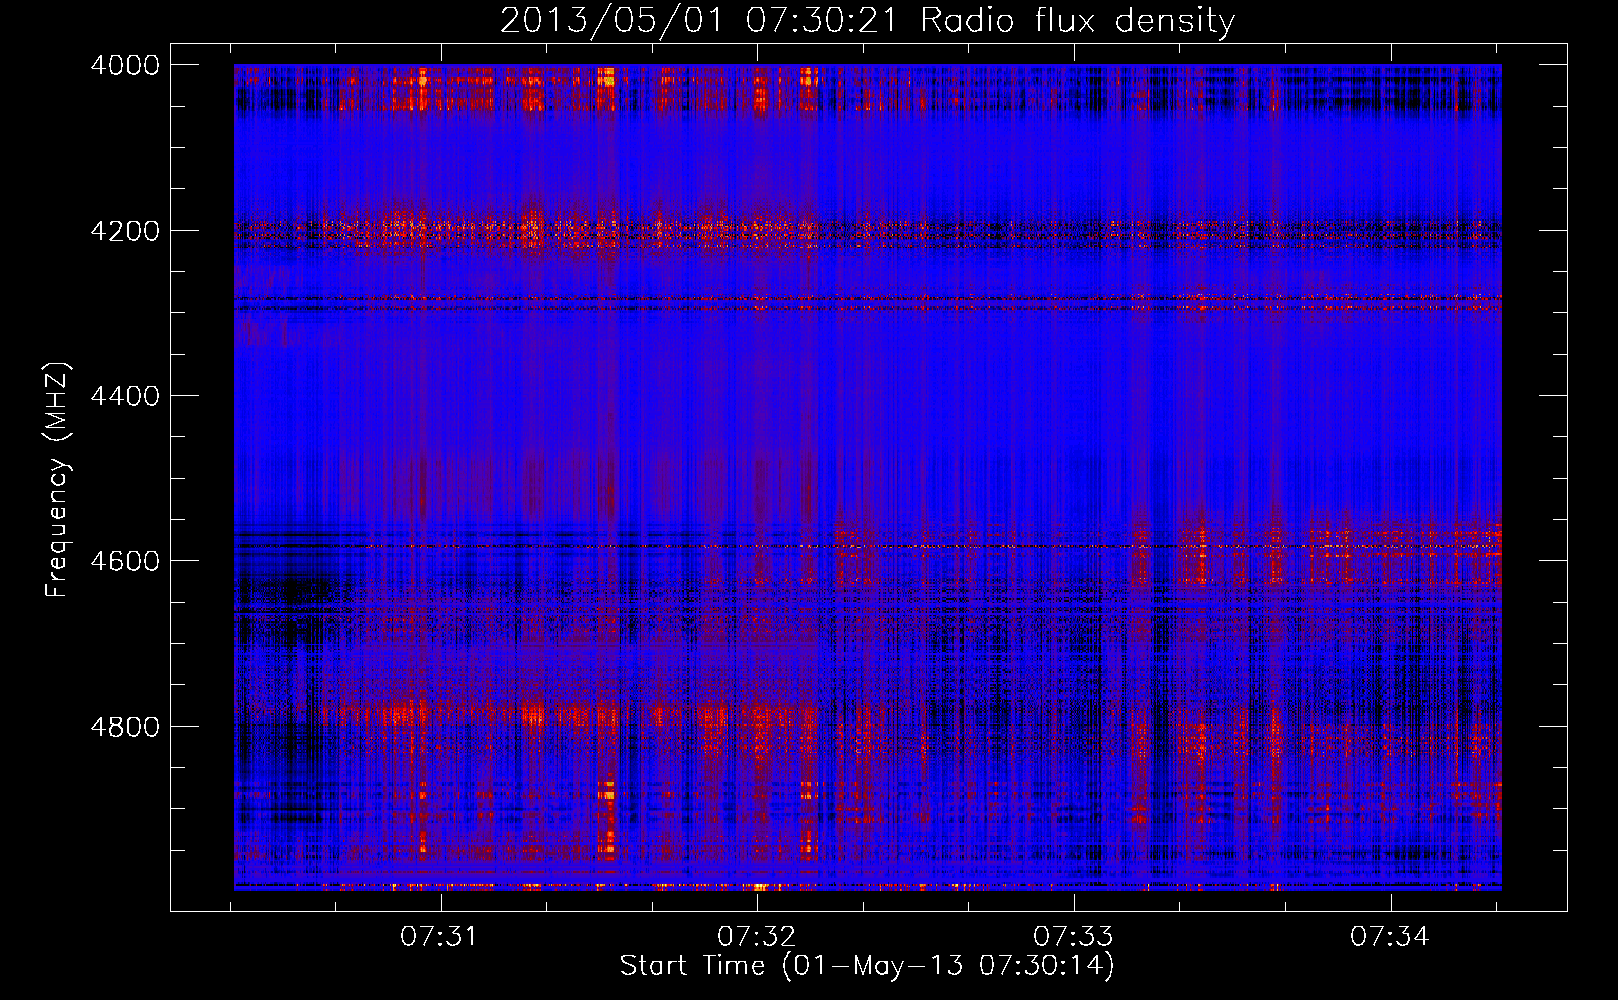
Task: Click the 'Start Time (01-May-13 07:30:14)' axis label
Action: (867, 966)
